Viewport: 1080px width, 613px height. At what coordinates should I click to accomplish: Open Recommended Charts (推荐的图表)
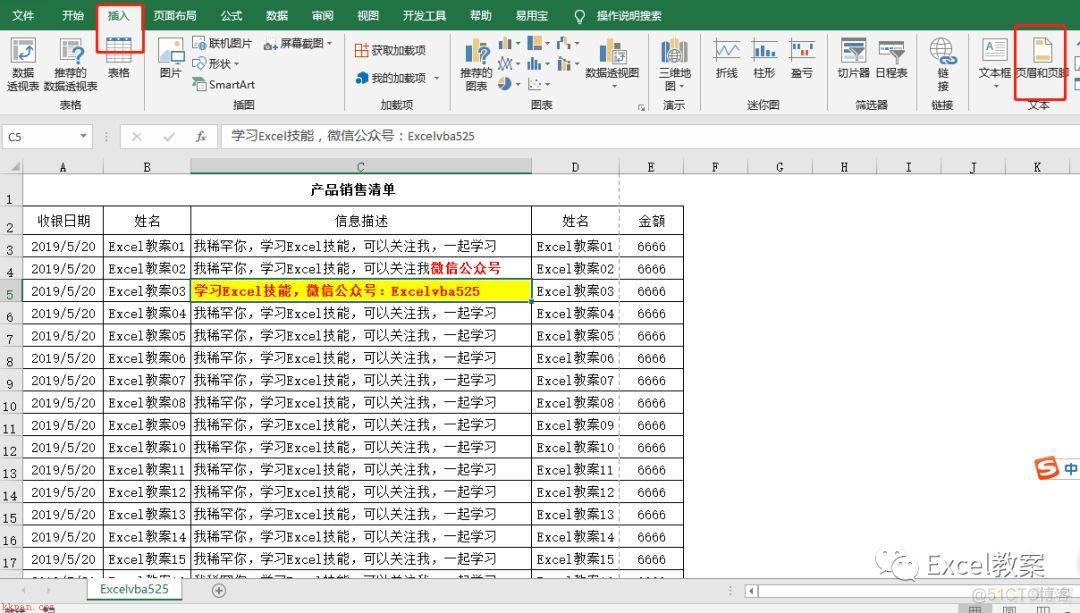pyautogui.click(x=476, y=65)
